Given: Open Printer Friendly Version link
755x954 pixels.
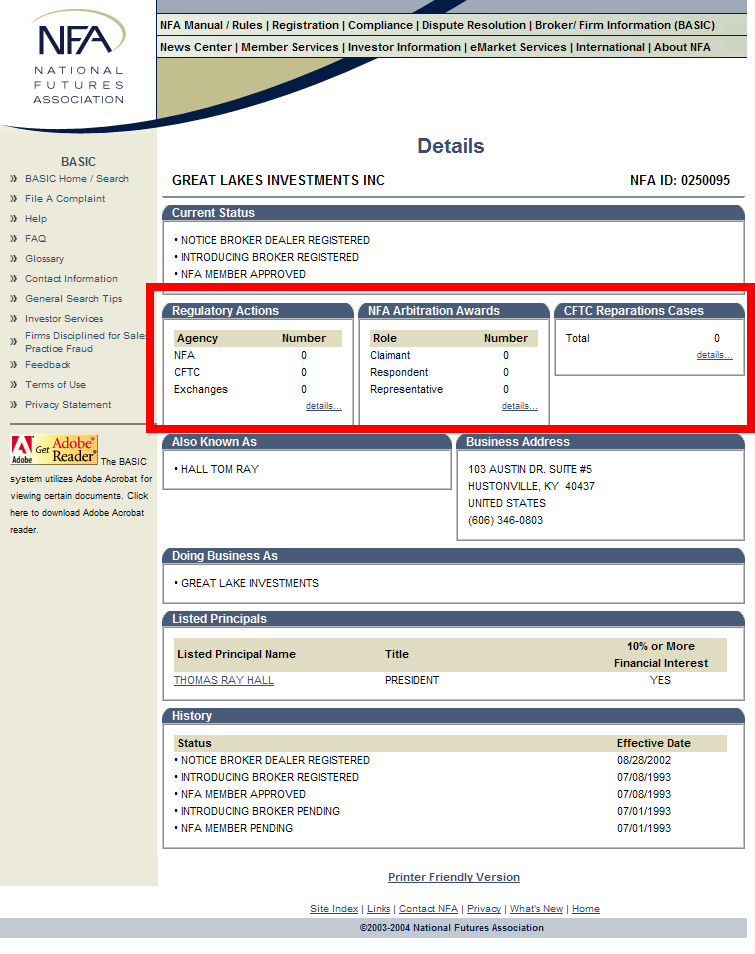Looking at the screenshot, I should (454, 877).
